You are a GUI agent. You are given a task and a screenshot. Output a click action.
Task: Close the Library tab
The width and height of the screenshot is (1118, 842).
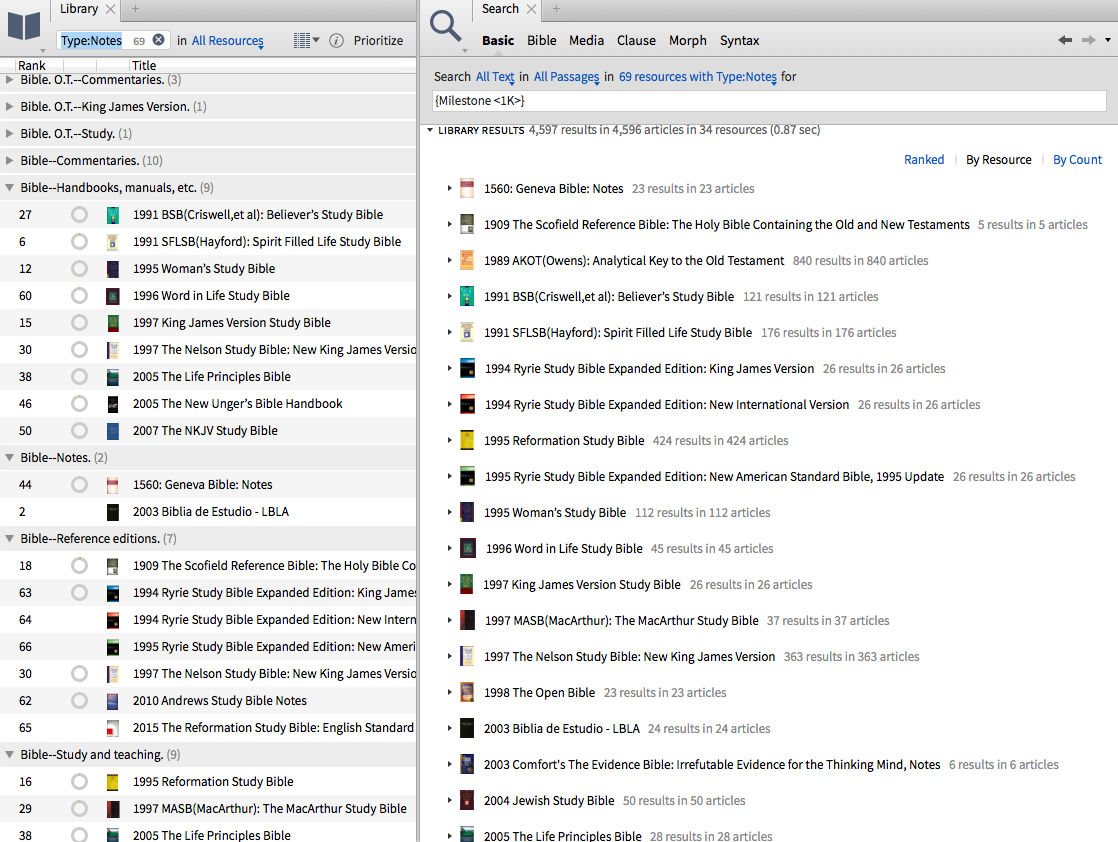click(x=110, y=9)
